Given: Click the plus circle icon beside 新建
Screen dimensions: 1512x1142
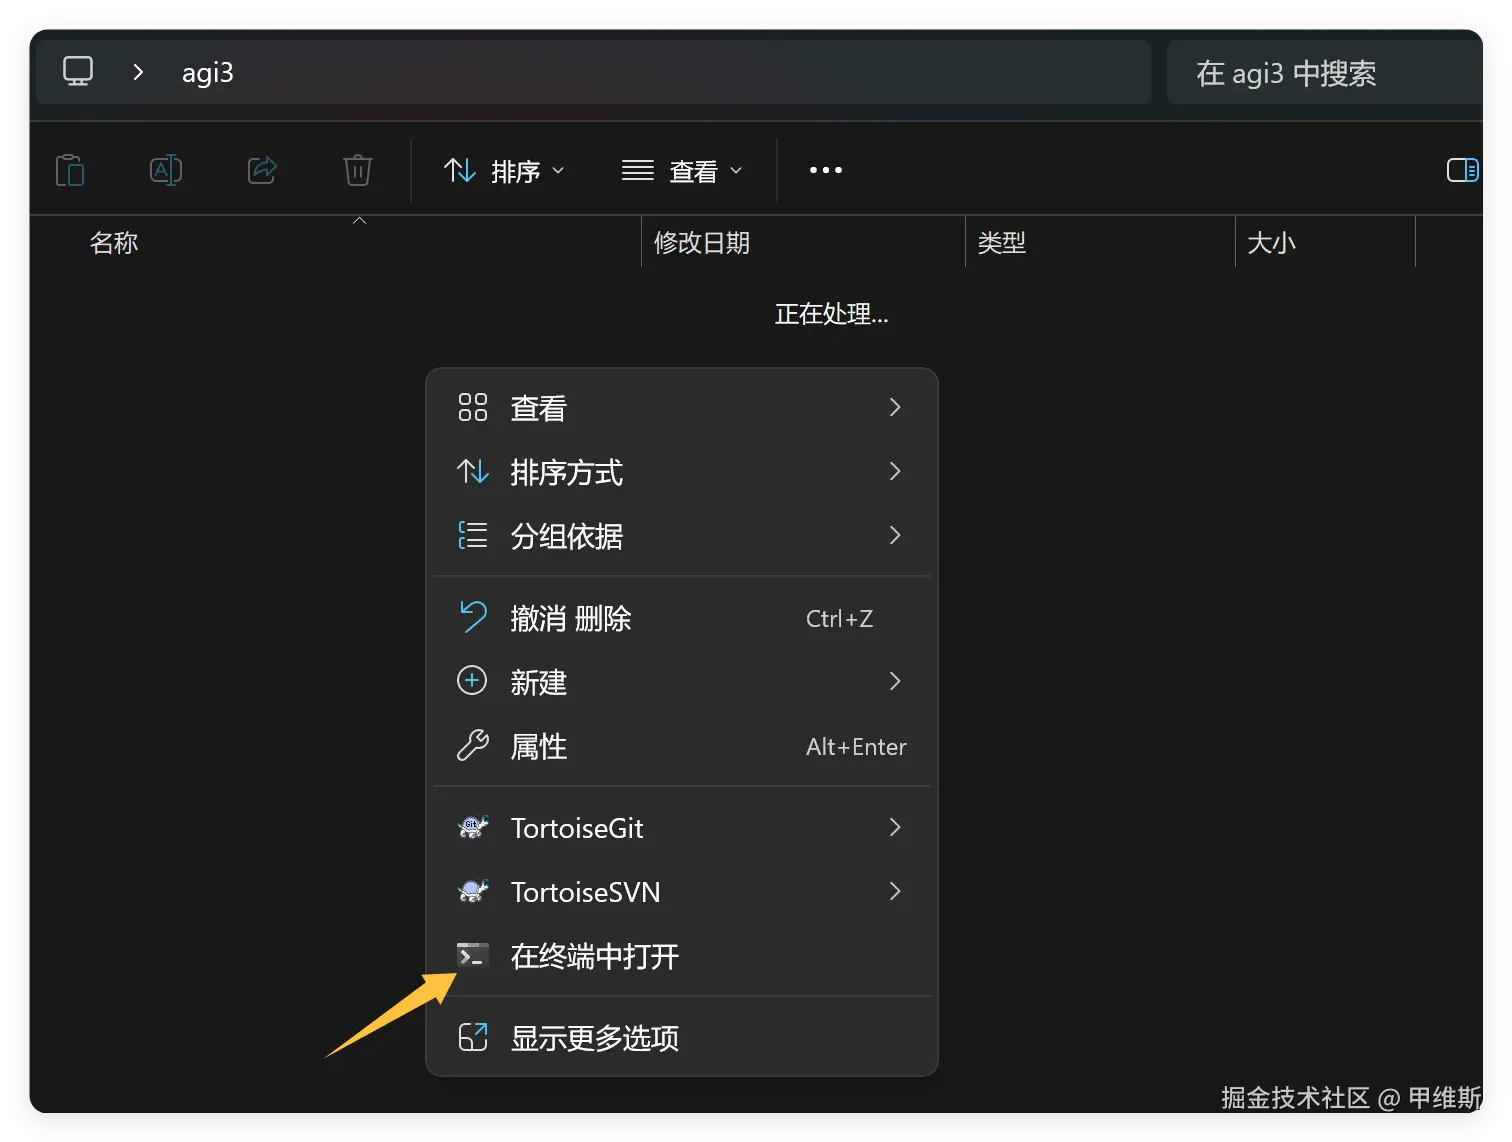Looking at the screenshot, I should 472,681.
